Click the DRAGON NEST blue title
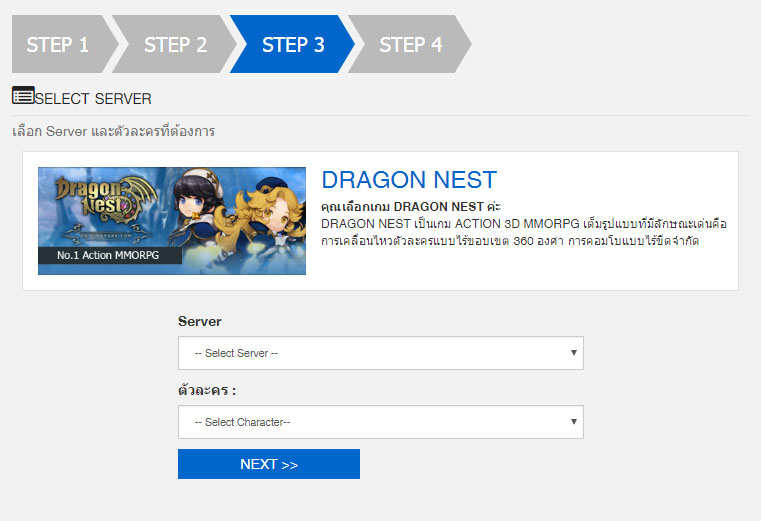The image size is (761, 521). click(x=409, y=180)
